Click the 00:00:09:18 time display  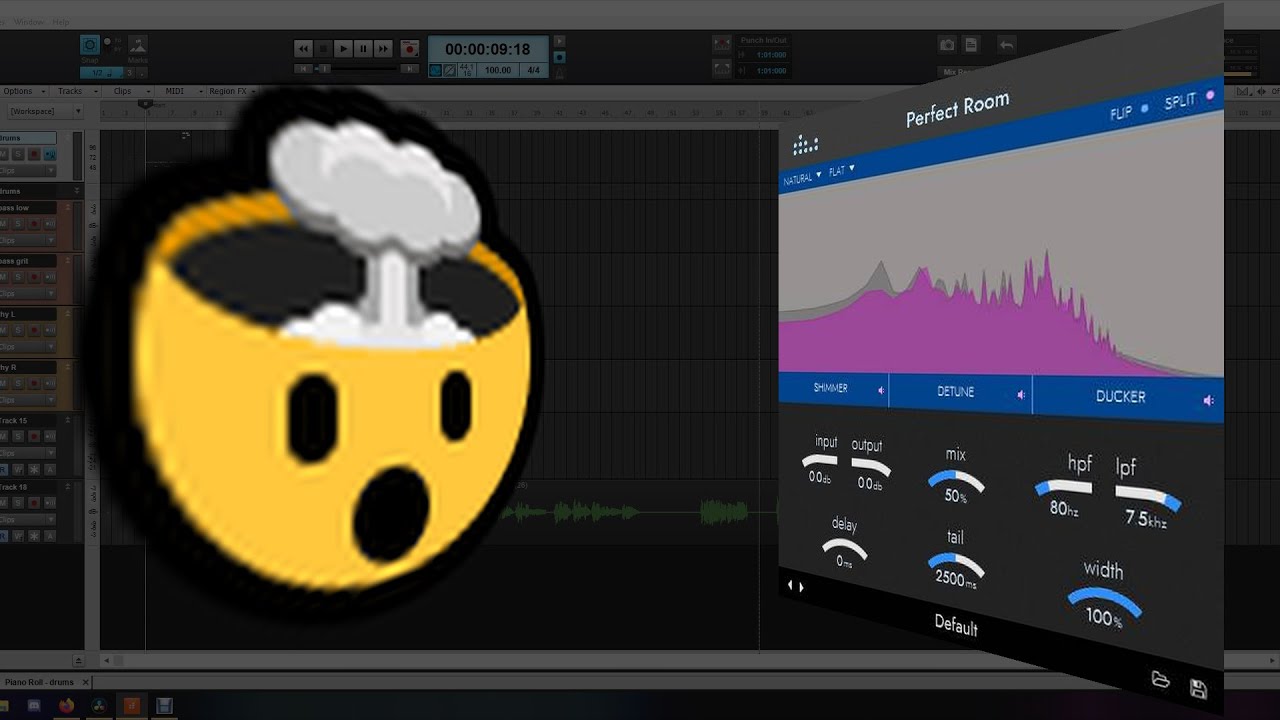click(x=488, y=49)
